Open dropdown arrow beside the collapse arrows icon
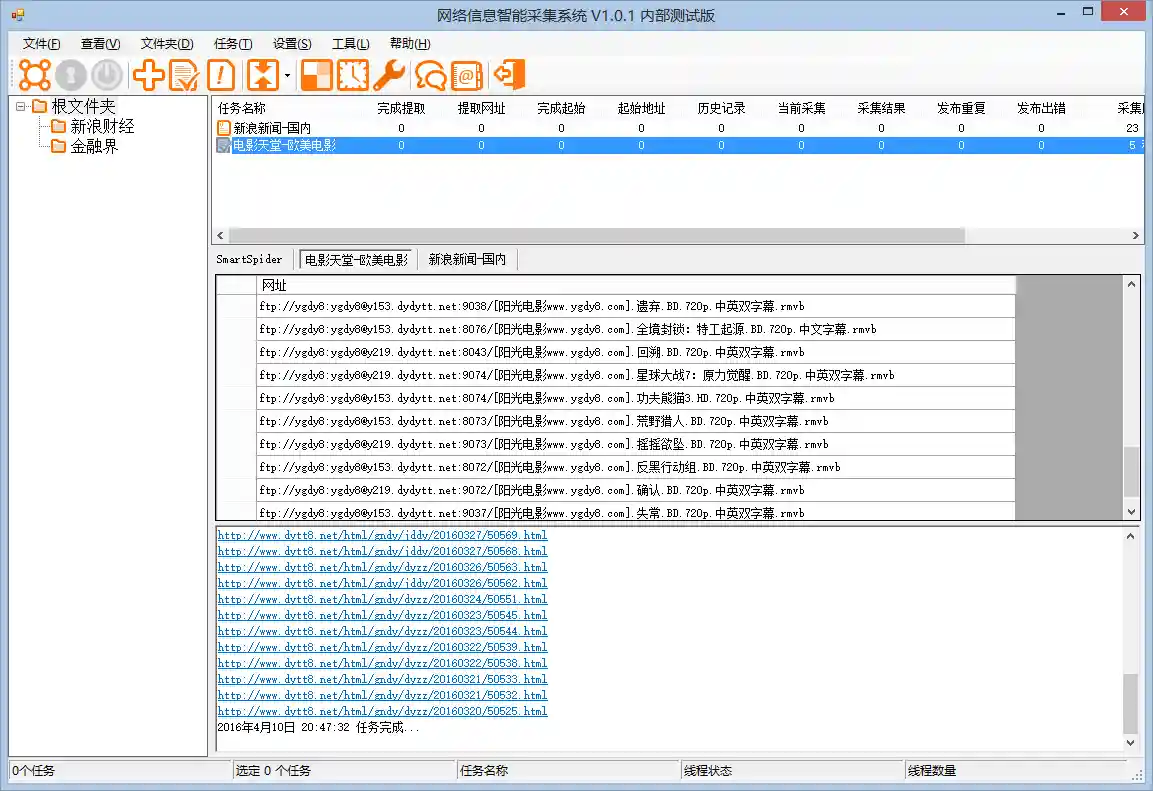 (x=287, y=76)
